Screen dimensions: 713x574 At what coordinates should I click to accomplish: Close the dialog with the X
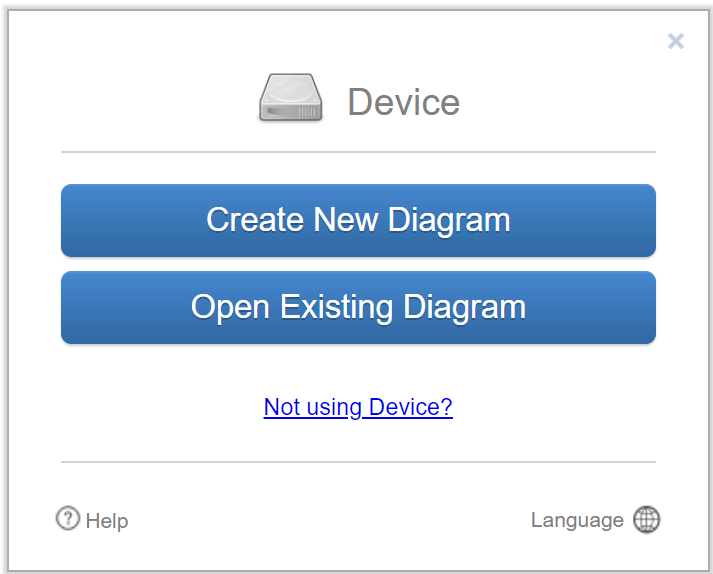tap(676, 41)
